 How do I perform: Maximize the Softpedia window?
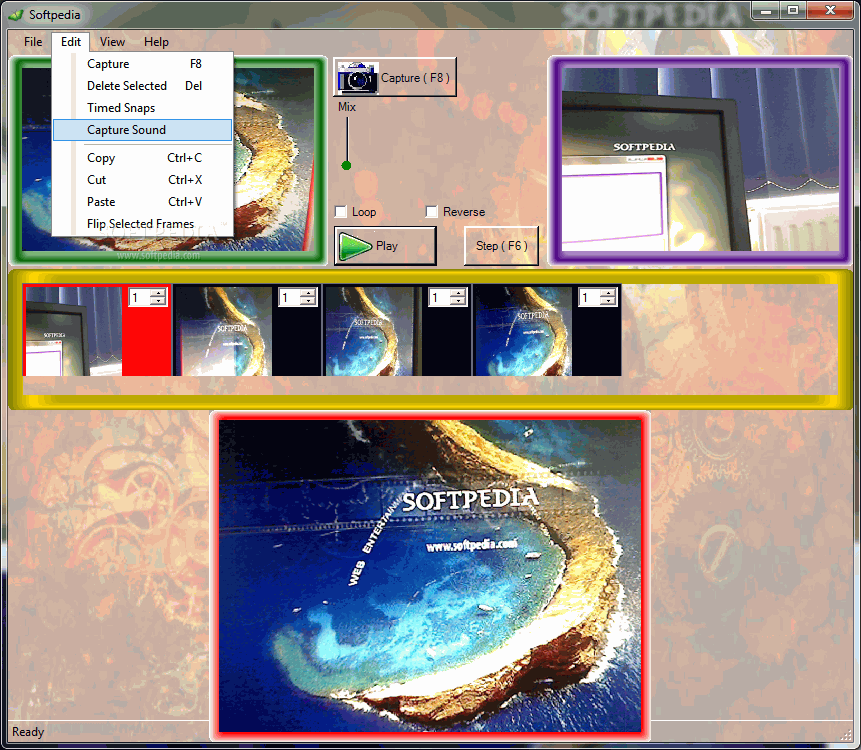(793, 10)
